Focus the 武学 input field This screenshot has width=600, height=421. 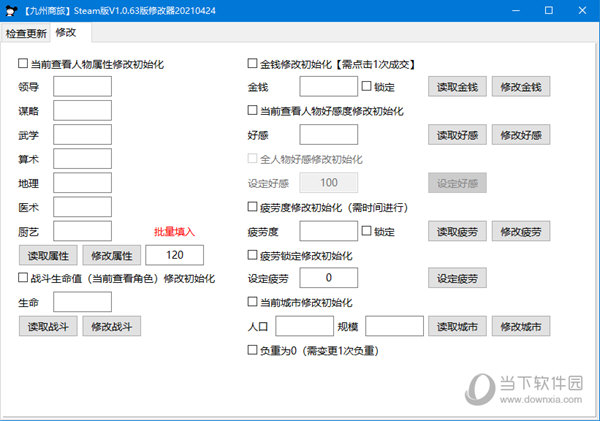click(x=82, y=135)
